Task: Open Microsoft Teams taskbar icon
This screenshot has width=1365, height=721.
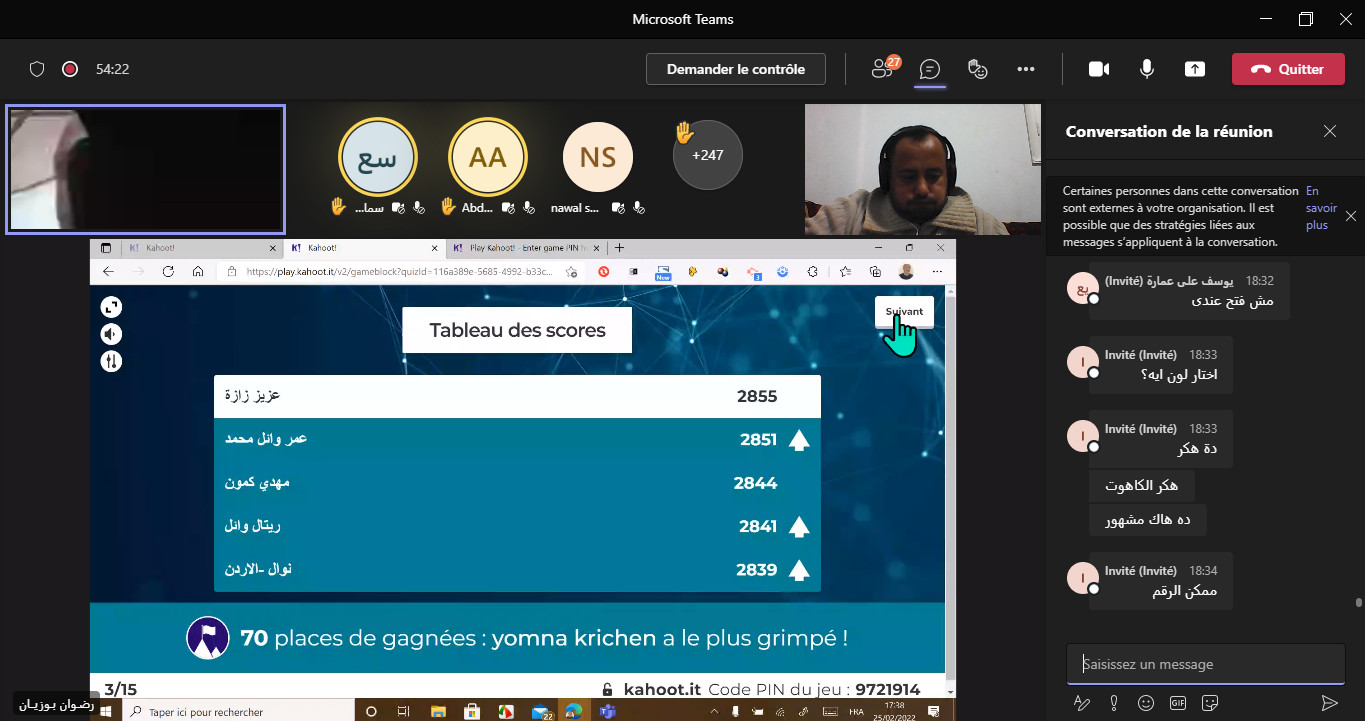Action: (606, 712)
